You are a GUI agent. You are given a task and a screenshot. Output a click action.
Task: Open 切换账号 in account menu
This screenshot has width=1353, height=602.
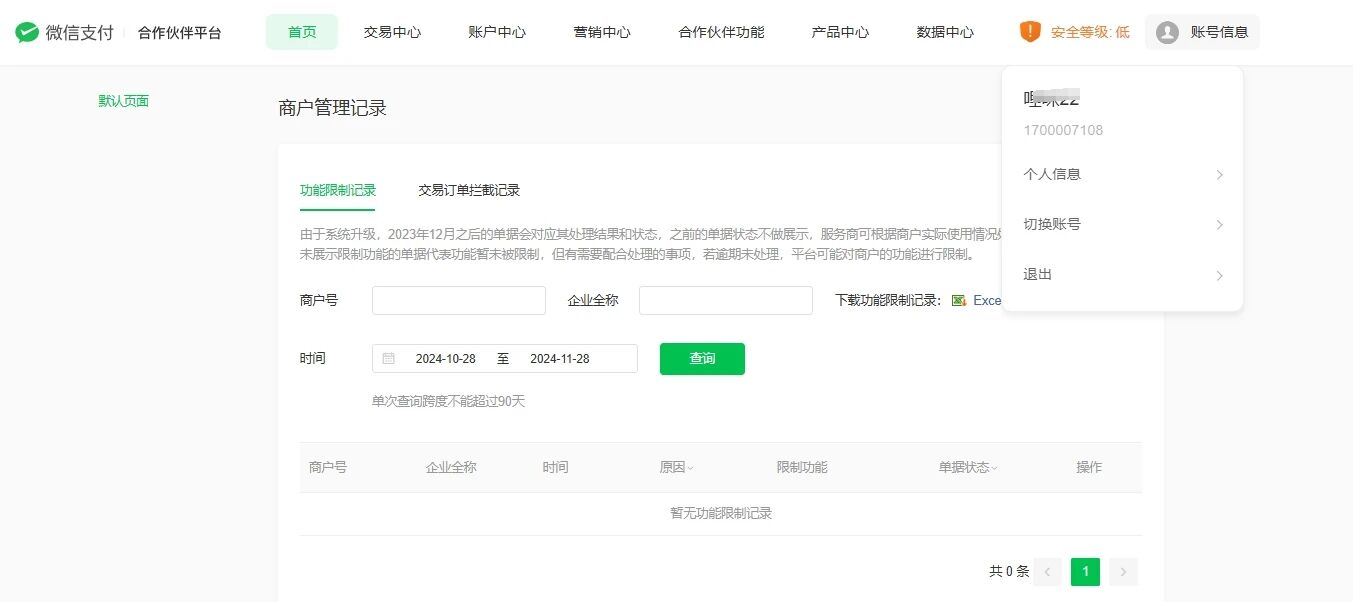[1122, 224]
